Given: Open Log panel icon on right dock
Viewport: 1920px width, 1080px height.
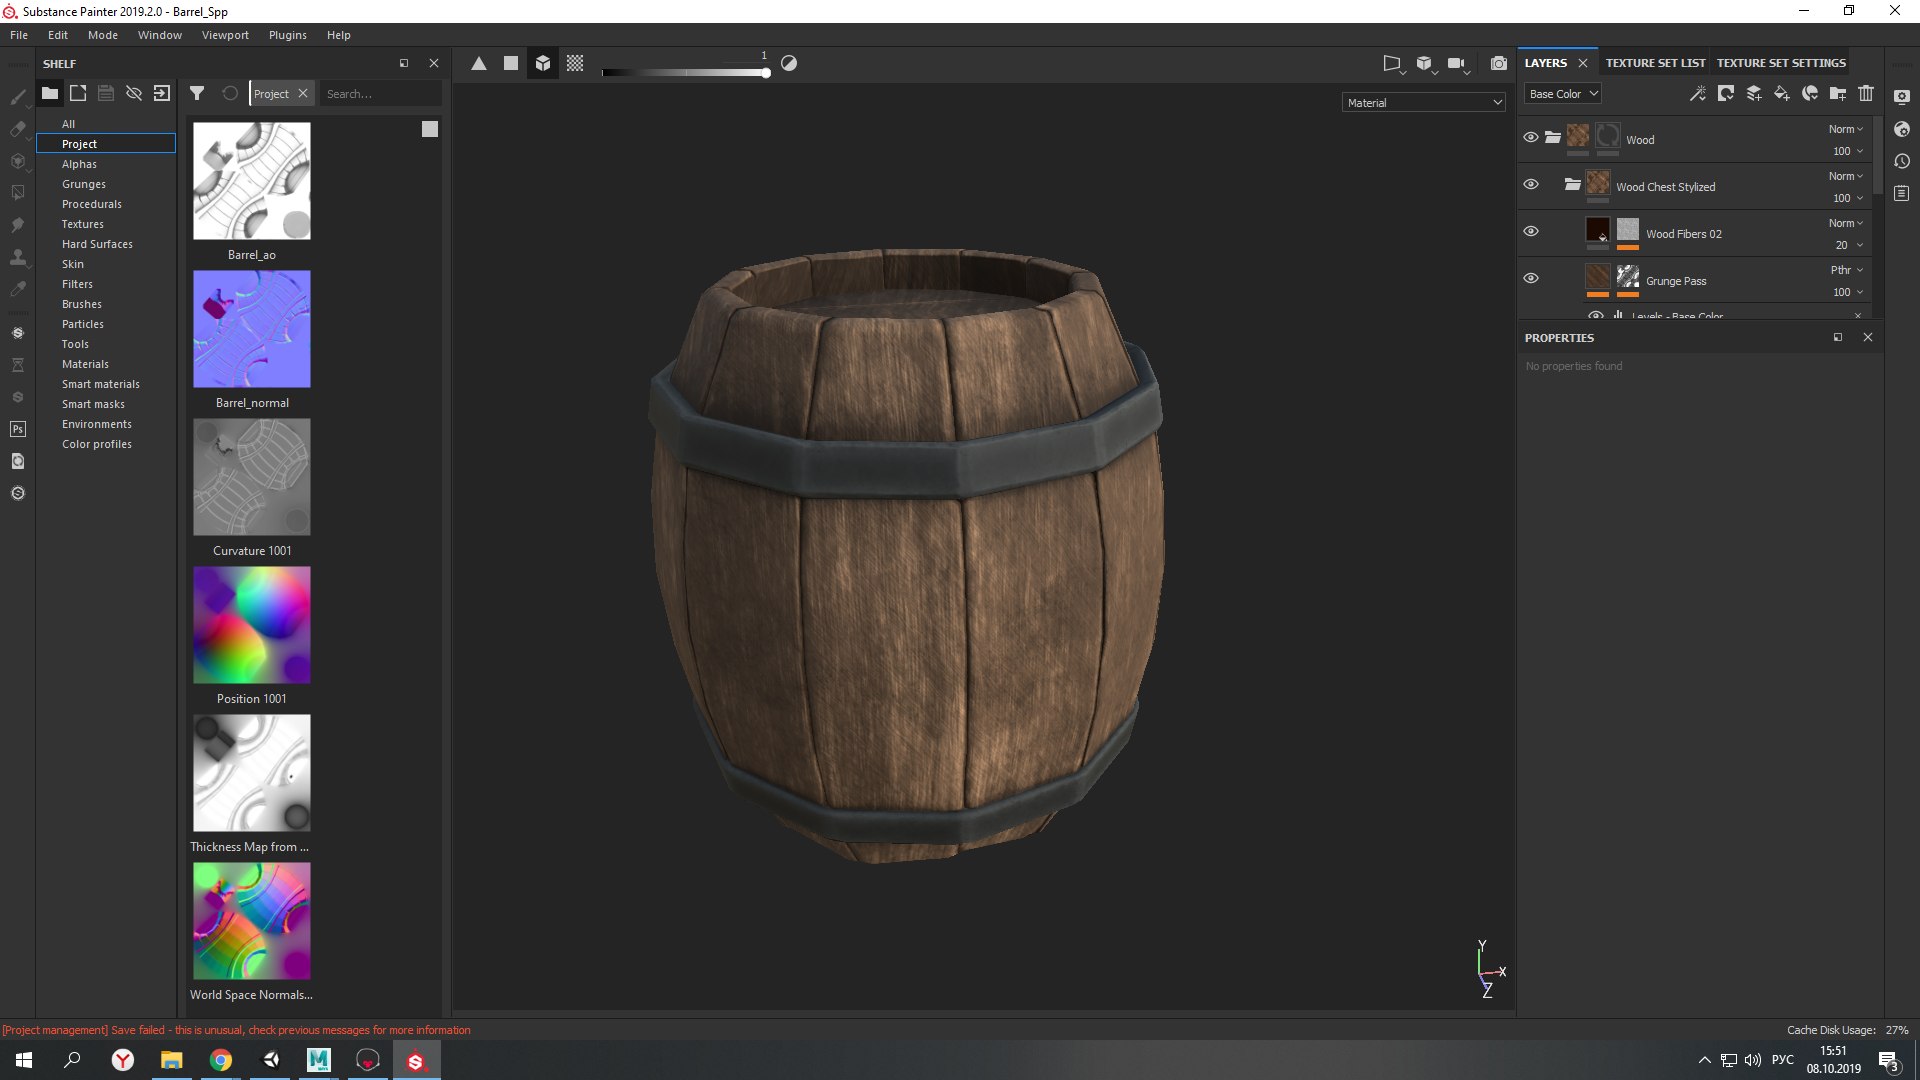Looking at the screenshot, I should pyautogui.click(x=1902, y=193).
